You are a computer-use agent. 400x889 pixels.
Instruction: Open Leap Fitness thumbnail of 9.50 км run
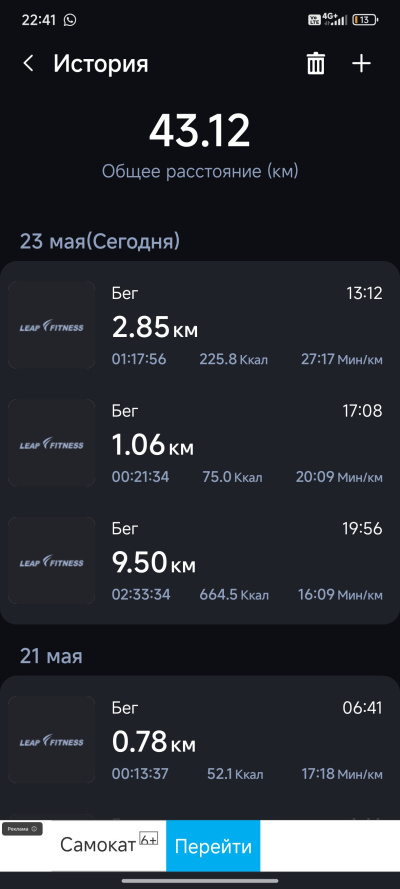pyautogui.click(x=52, y=561)
